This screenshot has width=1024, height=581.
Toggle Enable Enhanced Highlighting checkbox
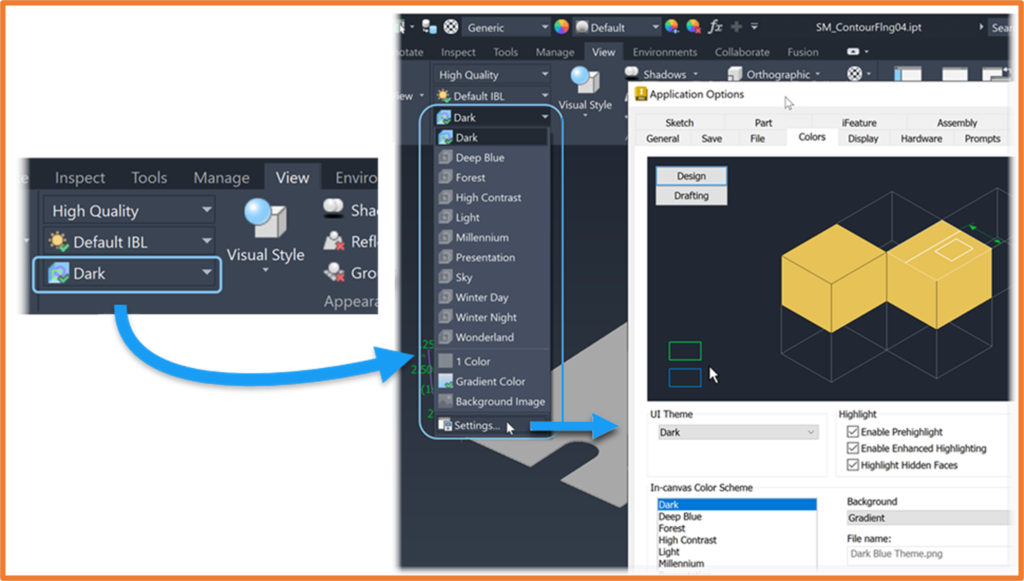[x=852, y=448]
